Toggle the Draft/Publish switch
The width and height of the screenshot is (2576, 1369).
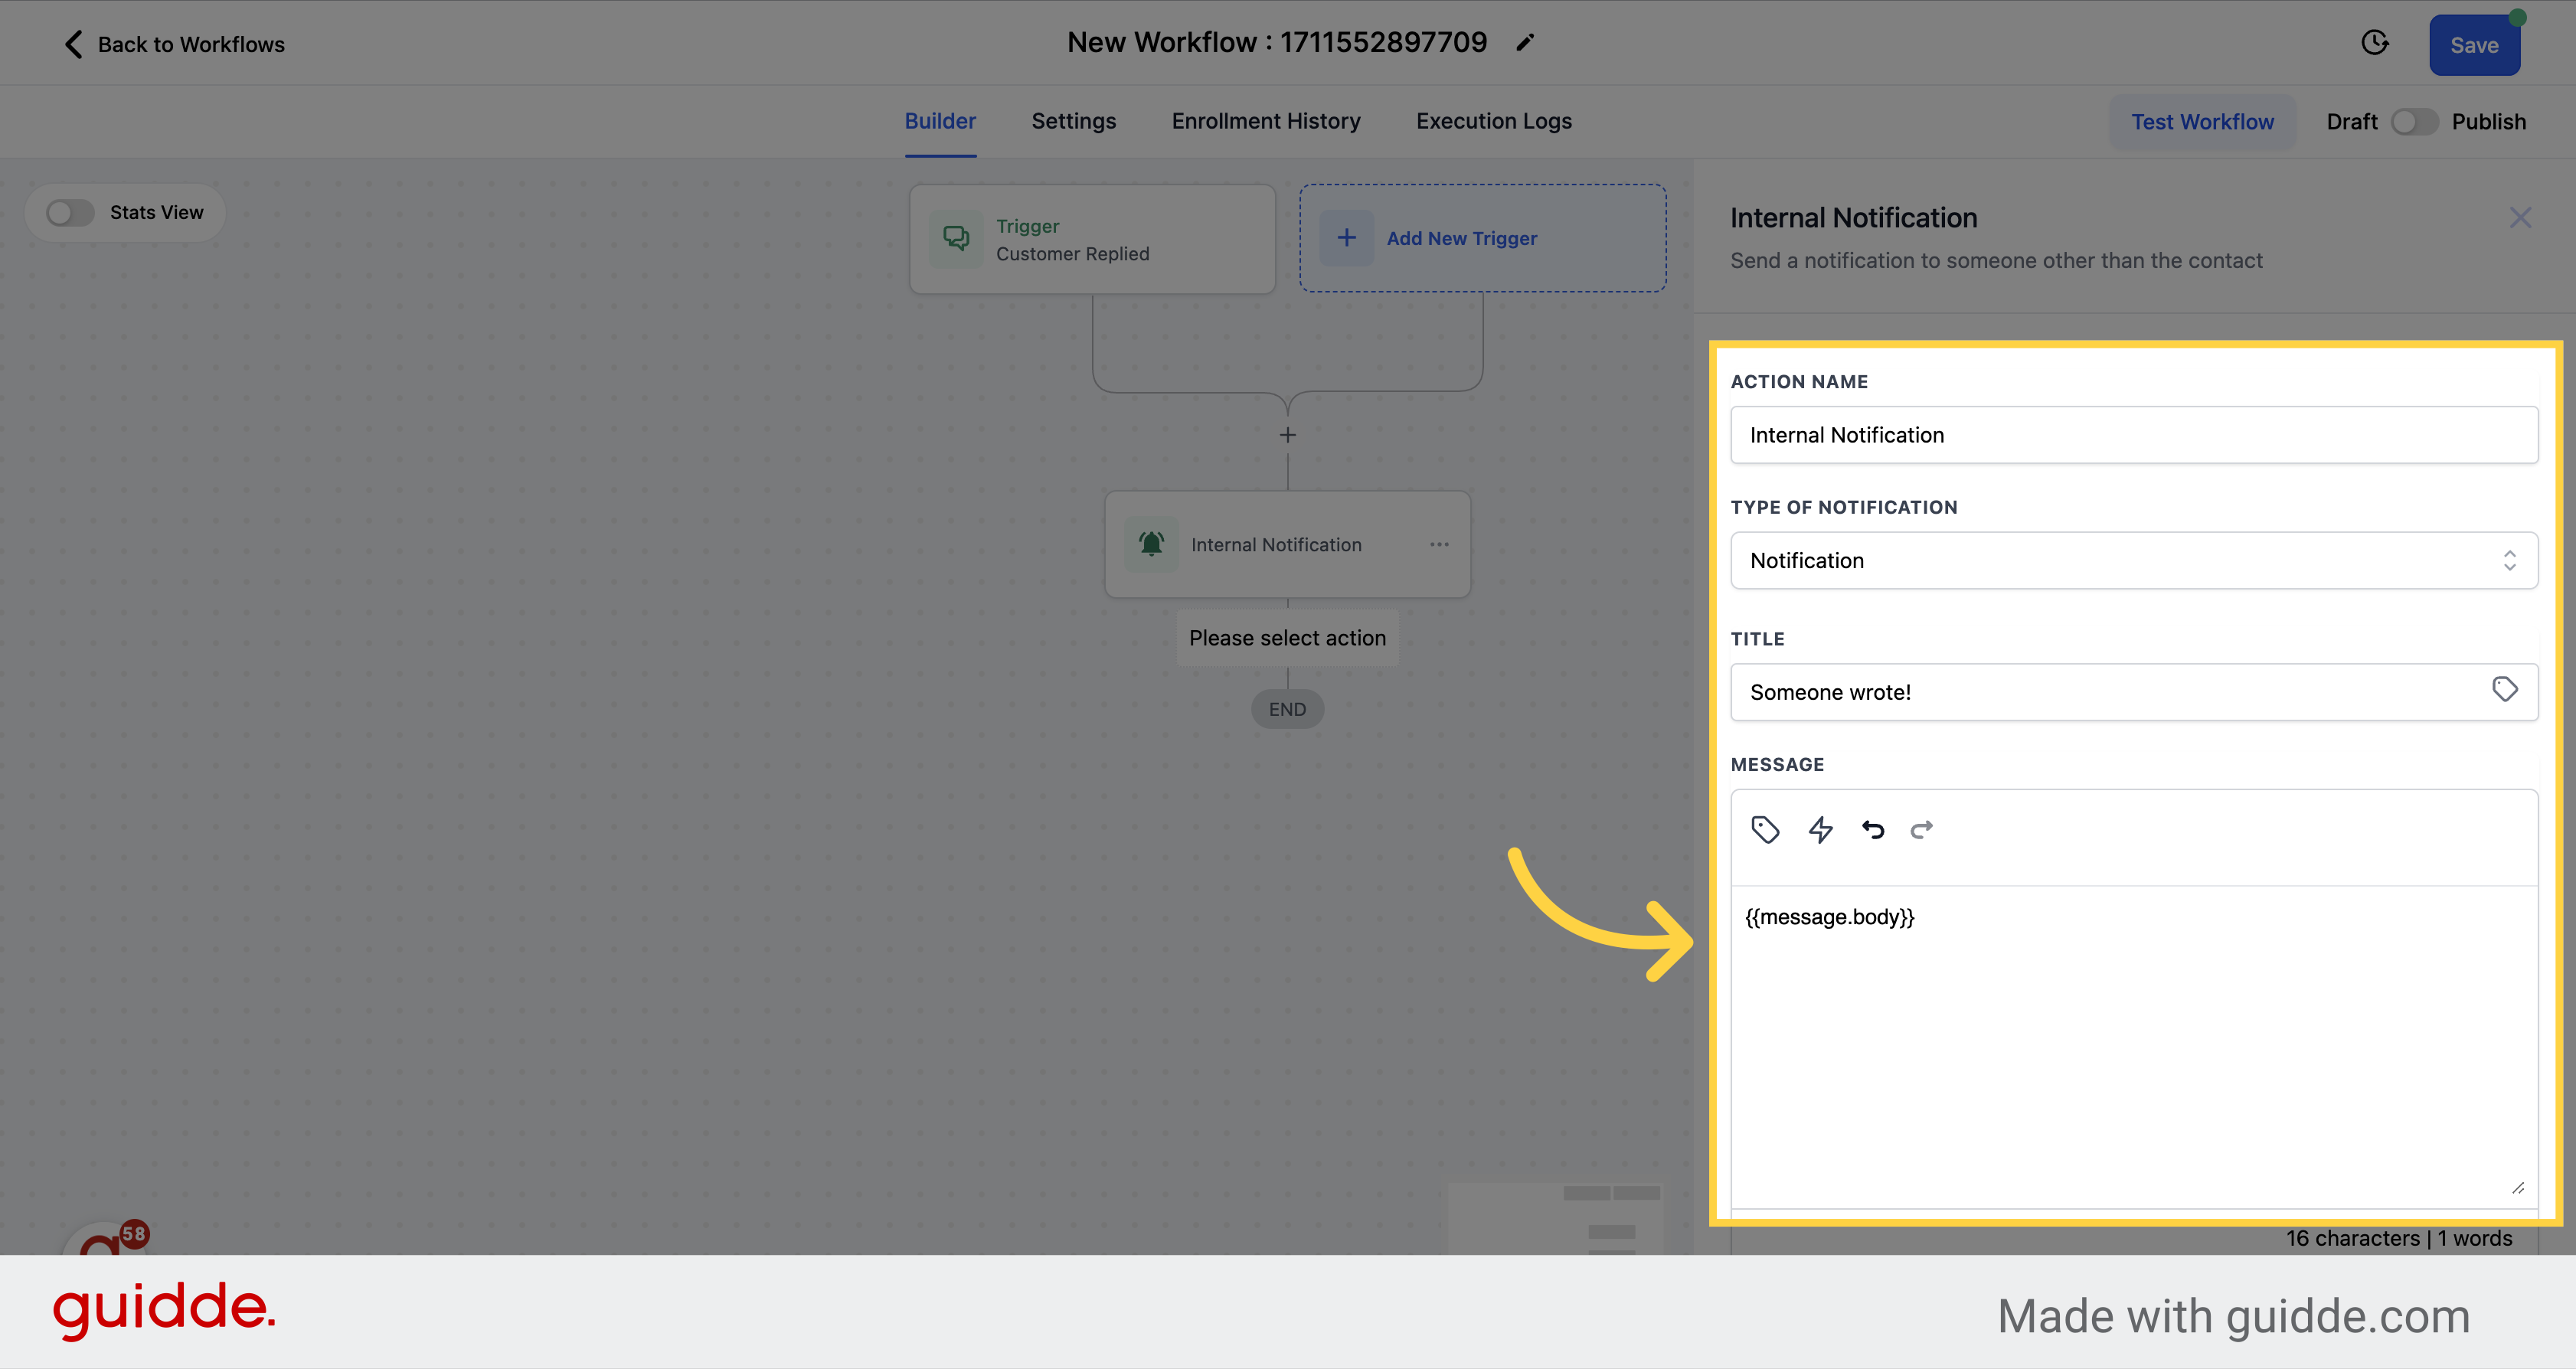[x=2414, y=122]
